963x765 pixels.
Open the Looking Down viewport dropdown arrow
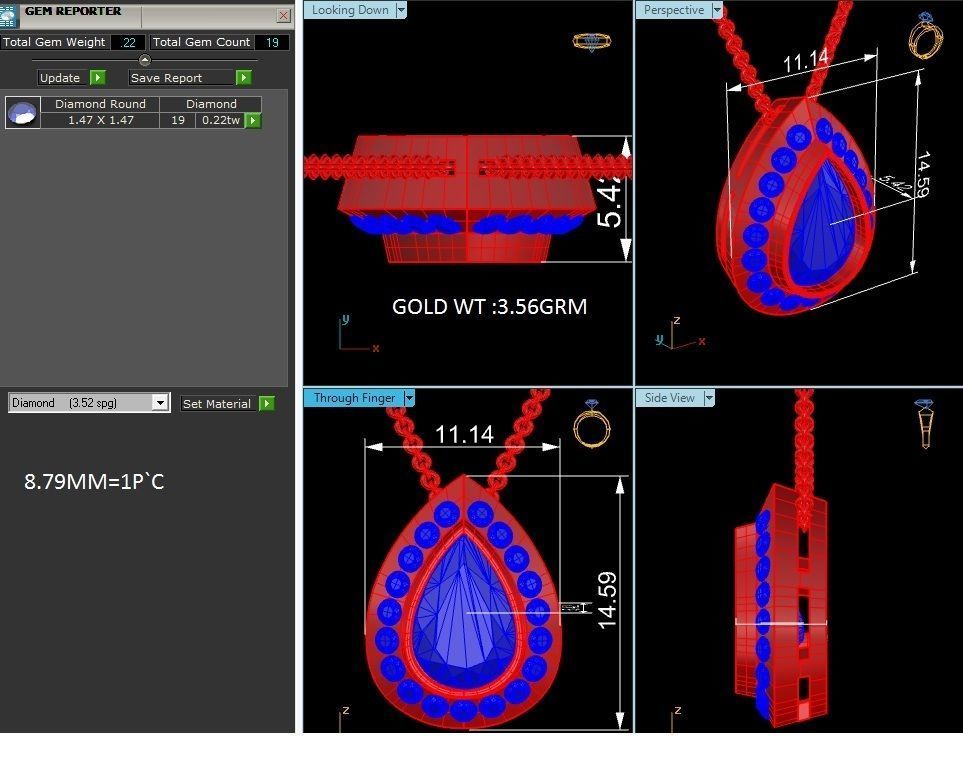(x=401, y=10)
